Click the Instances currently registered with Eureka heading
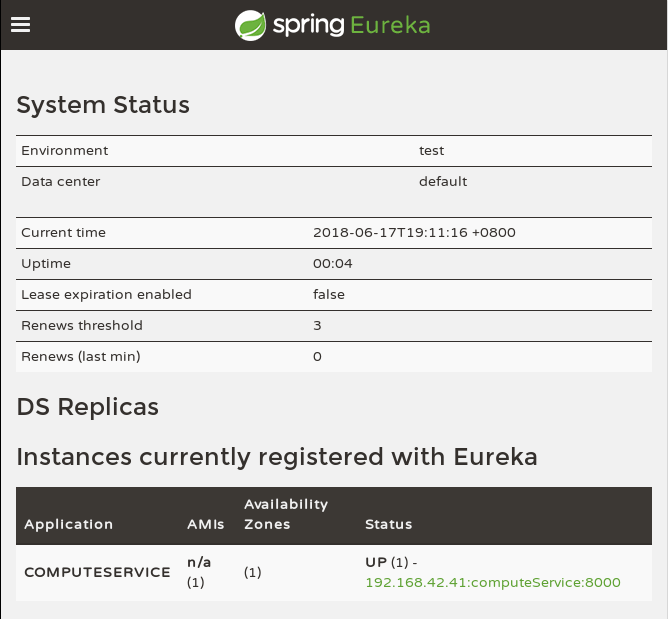Image resolution: width=668 pixels, height=619 pixels. pyautogui.click(x=277, y=457)
